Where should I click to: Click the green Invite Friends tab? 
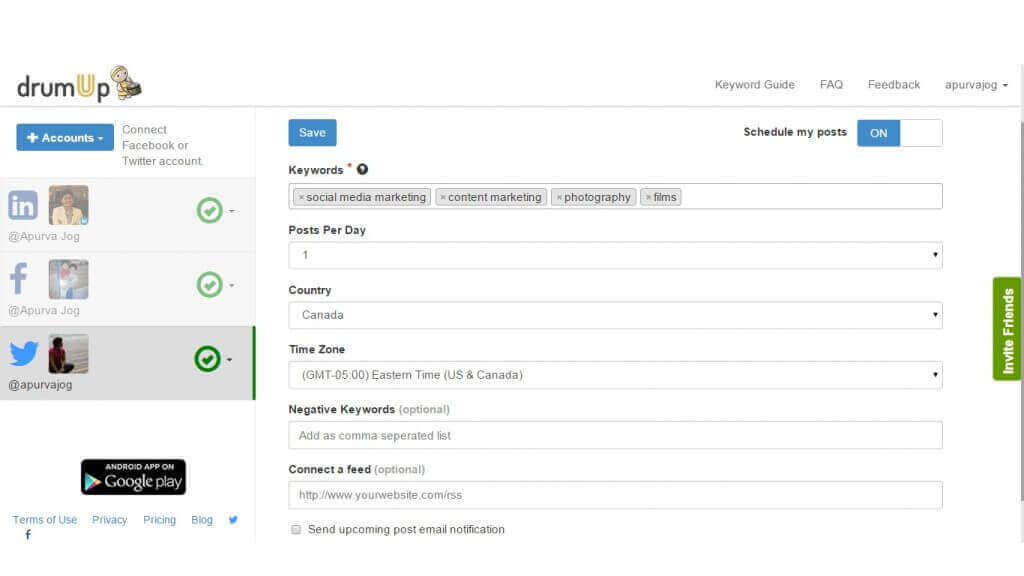(x=1008, y=329)
